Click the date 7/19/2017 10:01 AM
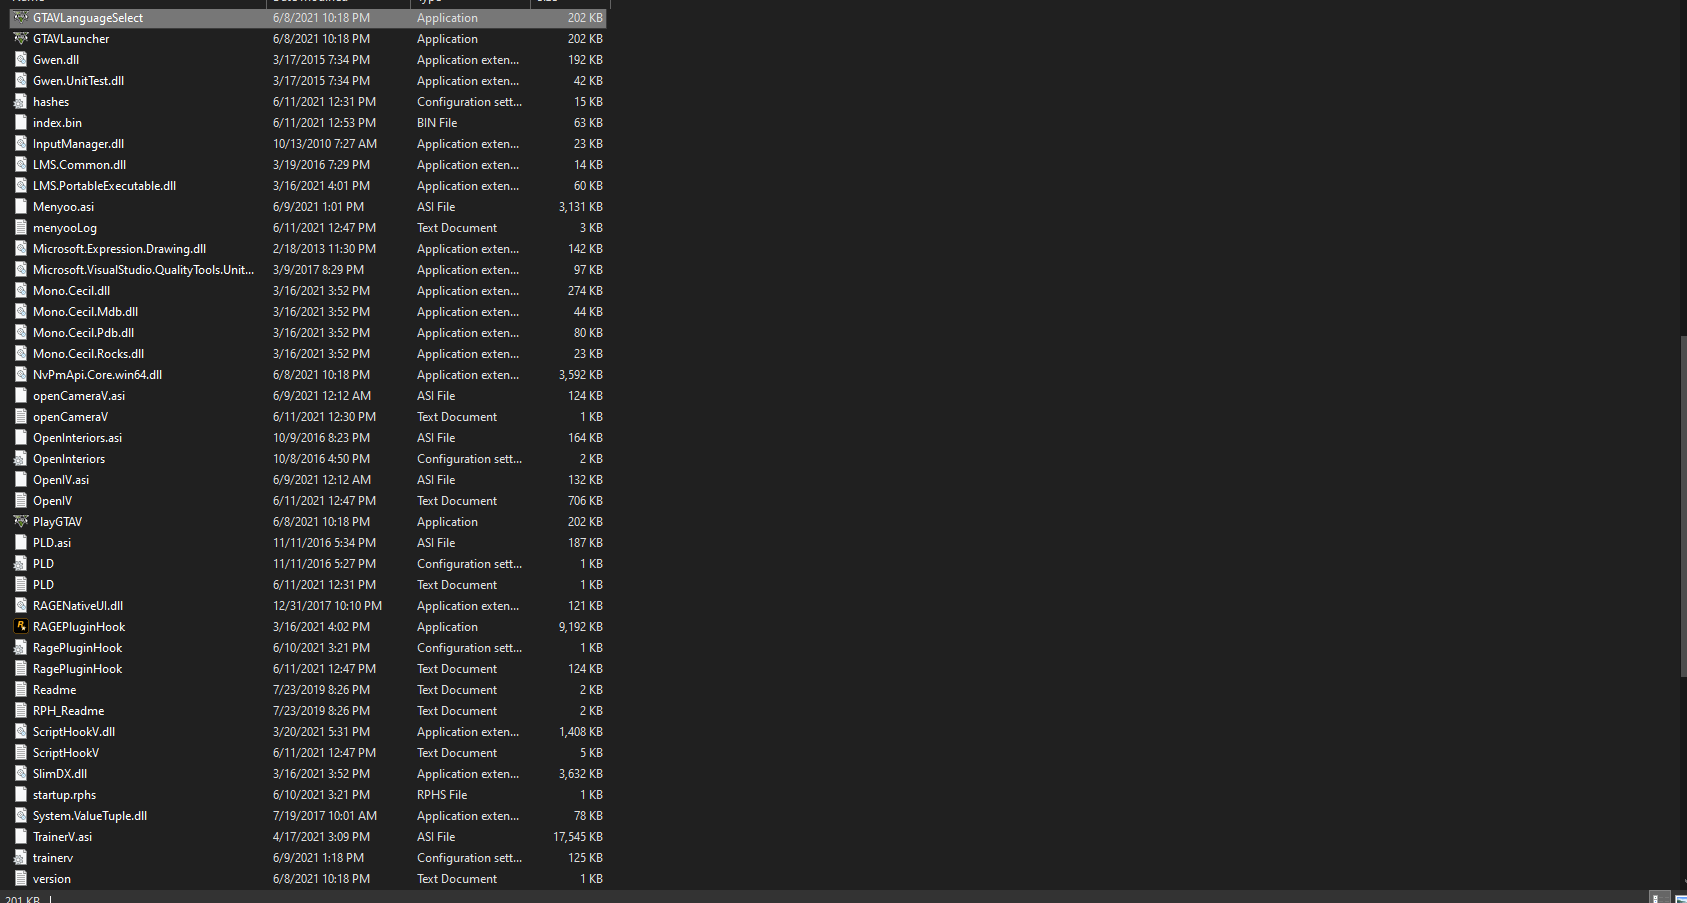This screenshot has width=1687, height=903. point(325,816)
